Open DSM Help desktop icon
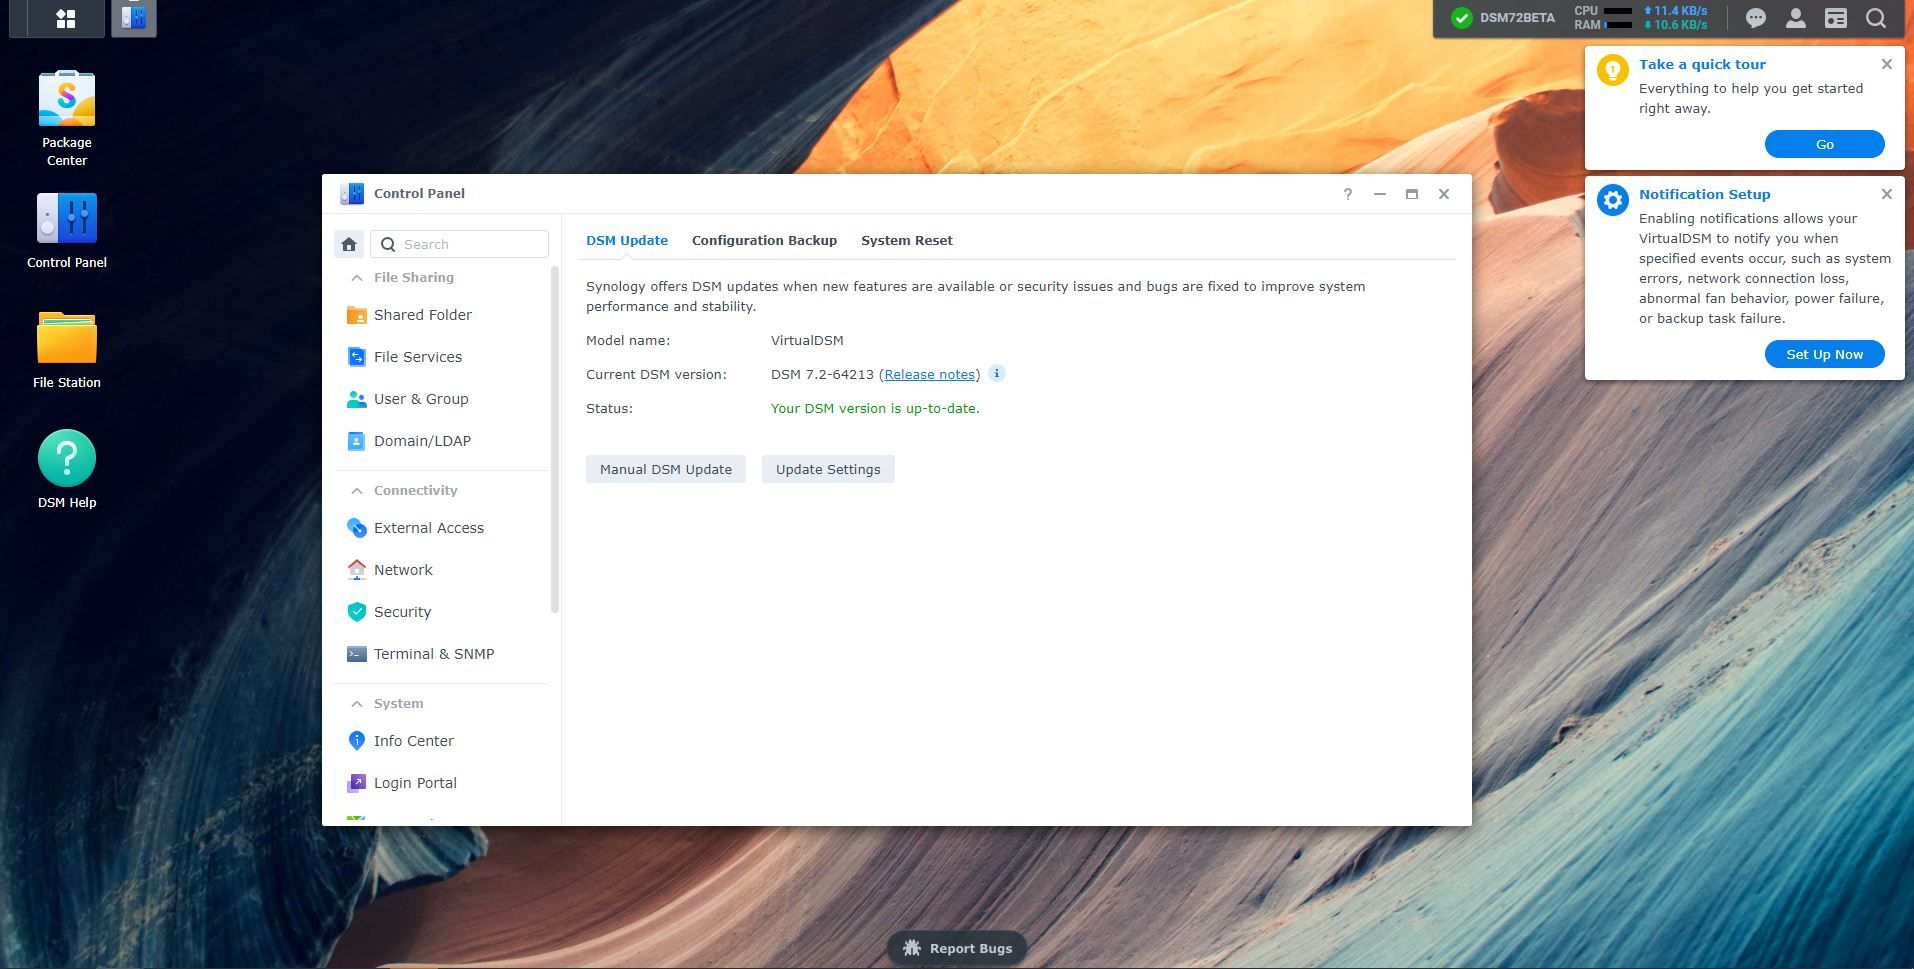 tap(67, 469)
